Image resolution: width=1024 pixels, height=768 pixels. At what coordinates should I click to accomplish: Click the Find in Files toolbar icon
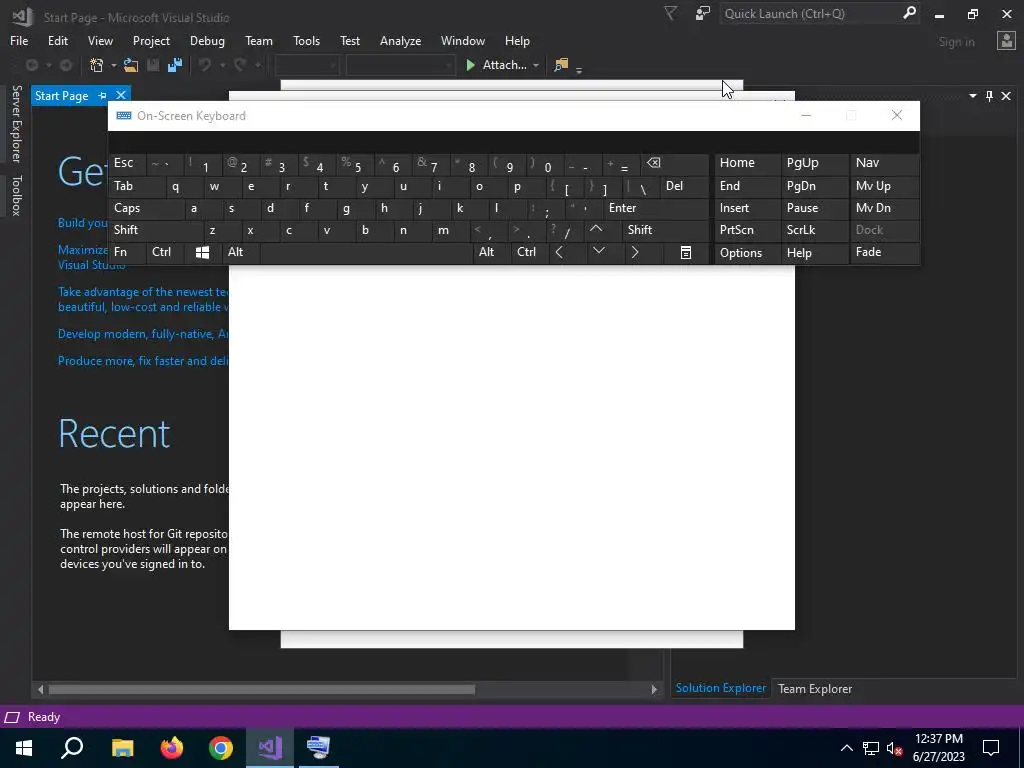(560, 65)
